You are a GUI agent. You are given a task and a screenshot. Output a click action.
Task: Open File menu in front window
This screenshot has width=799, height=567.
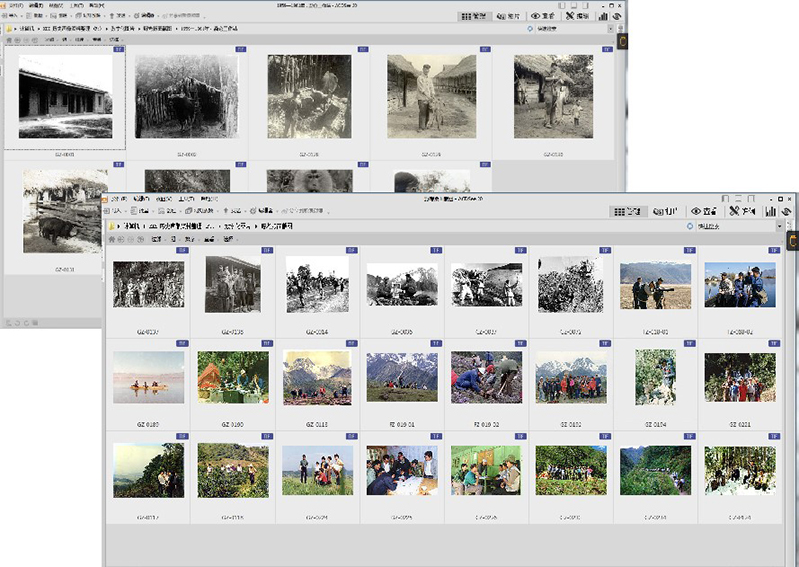(117, 199)
